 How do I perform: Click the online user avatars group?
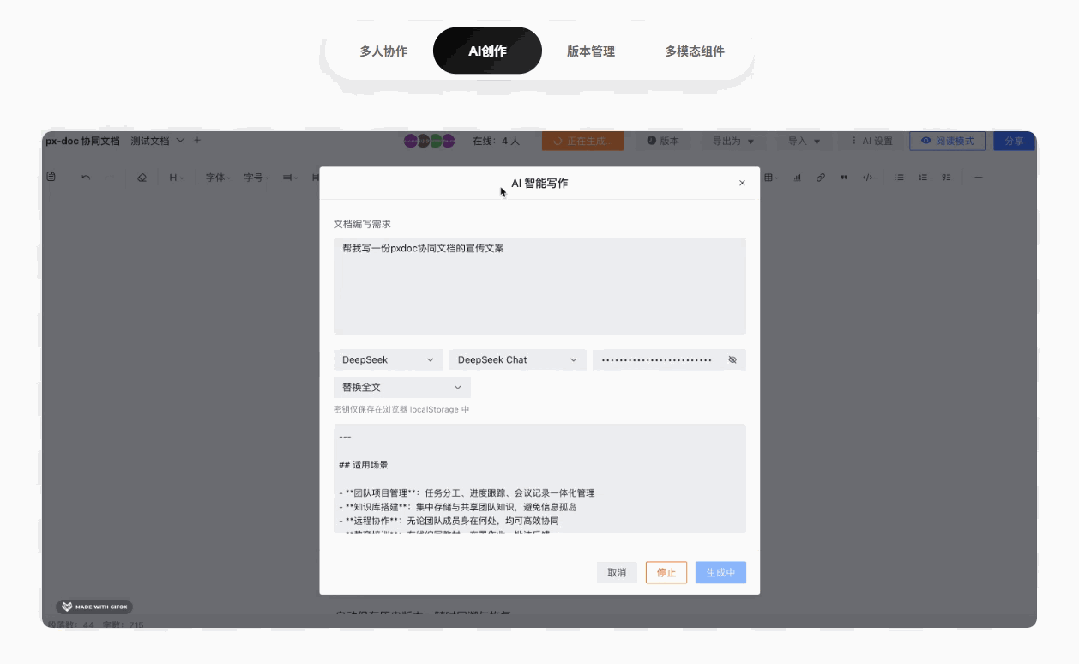[x=429, y=141]
